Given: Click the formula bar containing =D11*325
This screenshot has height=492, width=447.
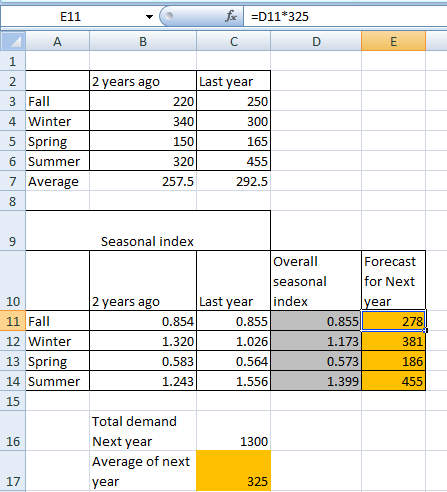Looking at the screenshot, I should [345, 16].
